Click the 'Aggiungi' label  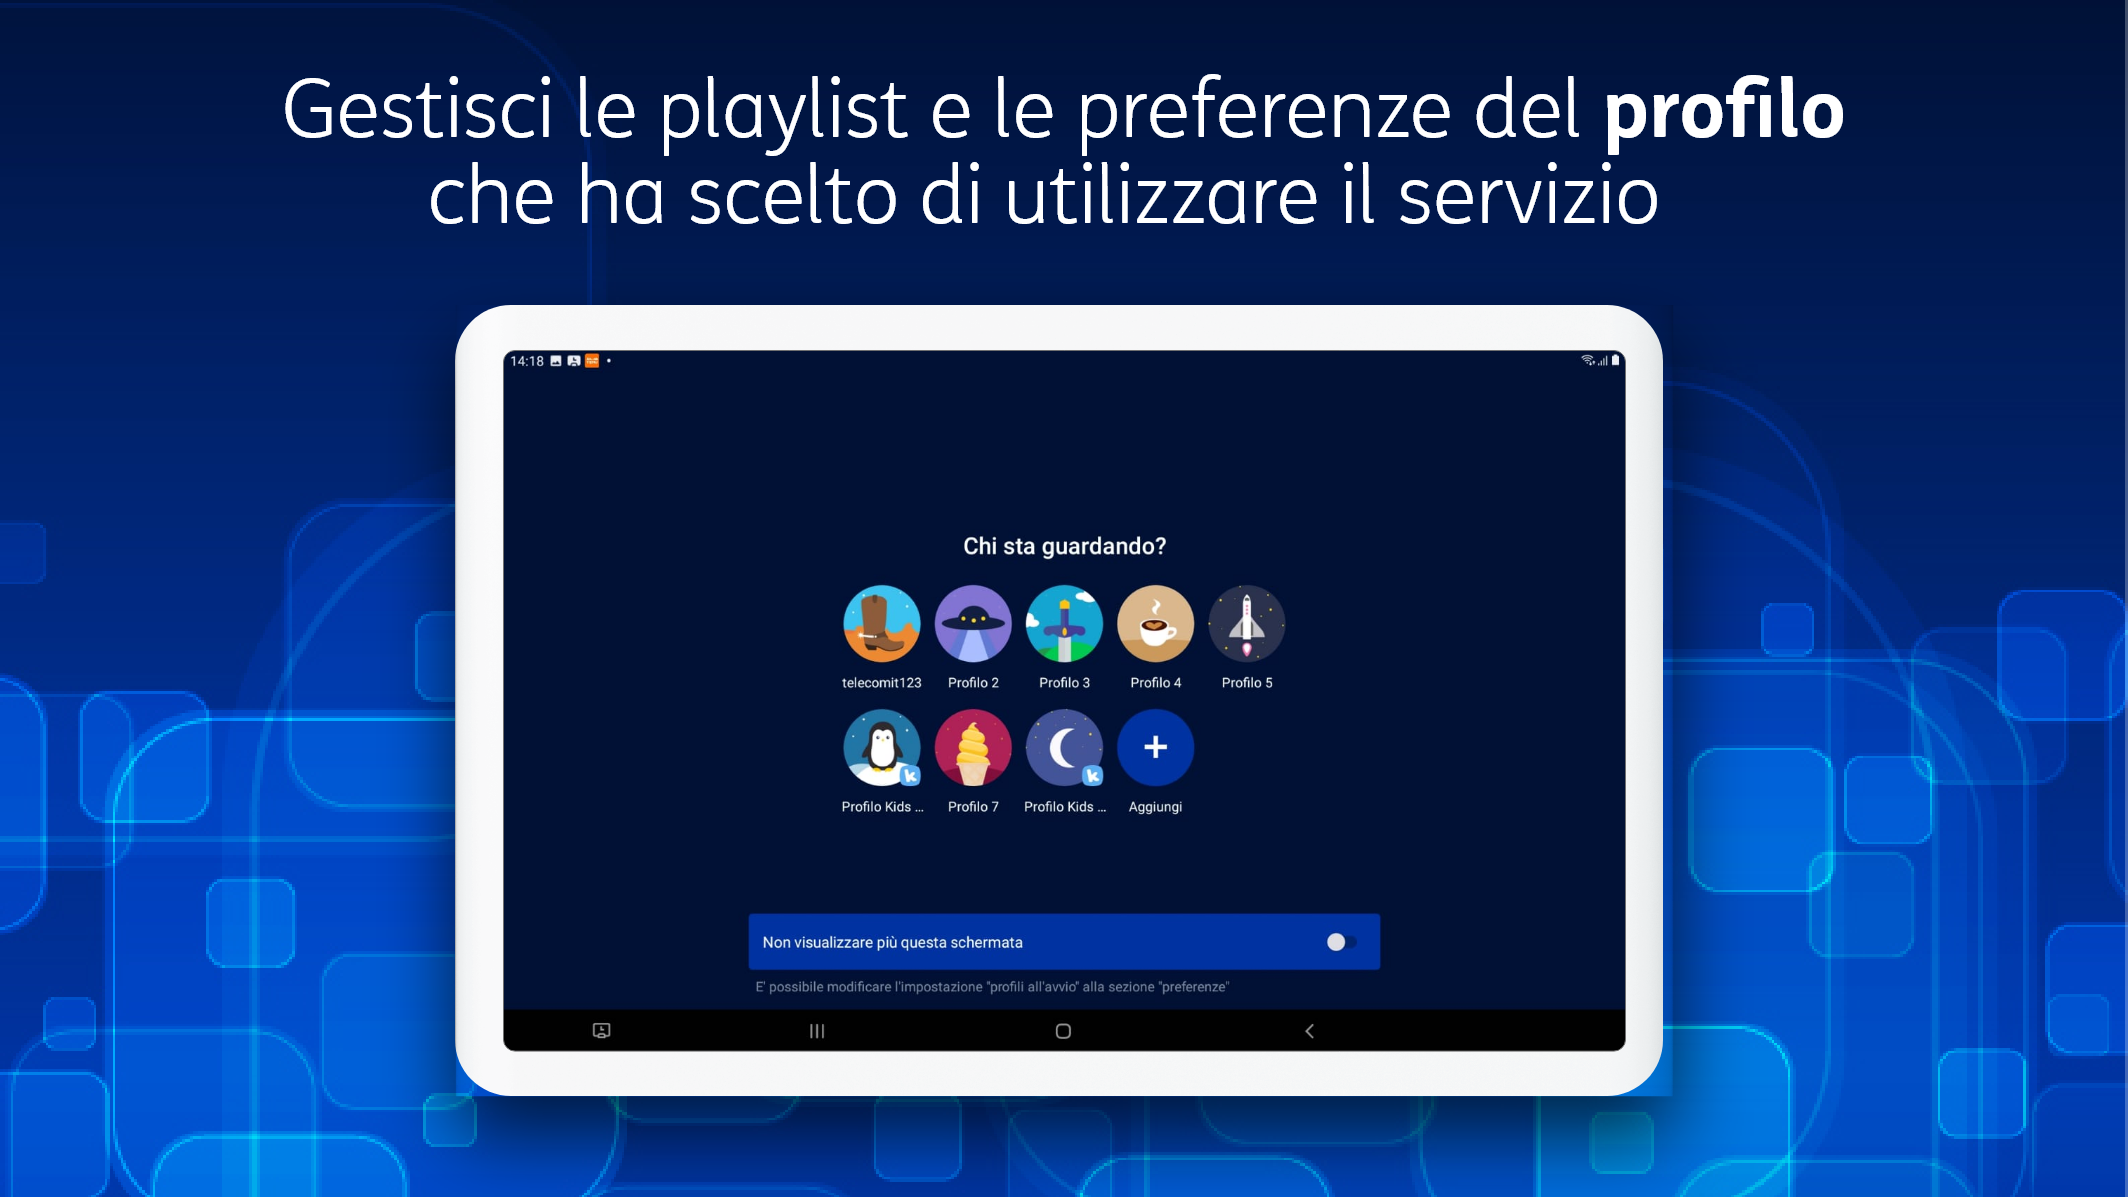1155,807
